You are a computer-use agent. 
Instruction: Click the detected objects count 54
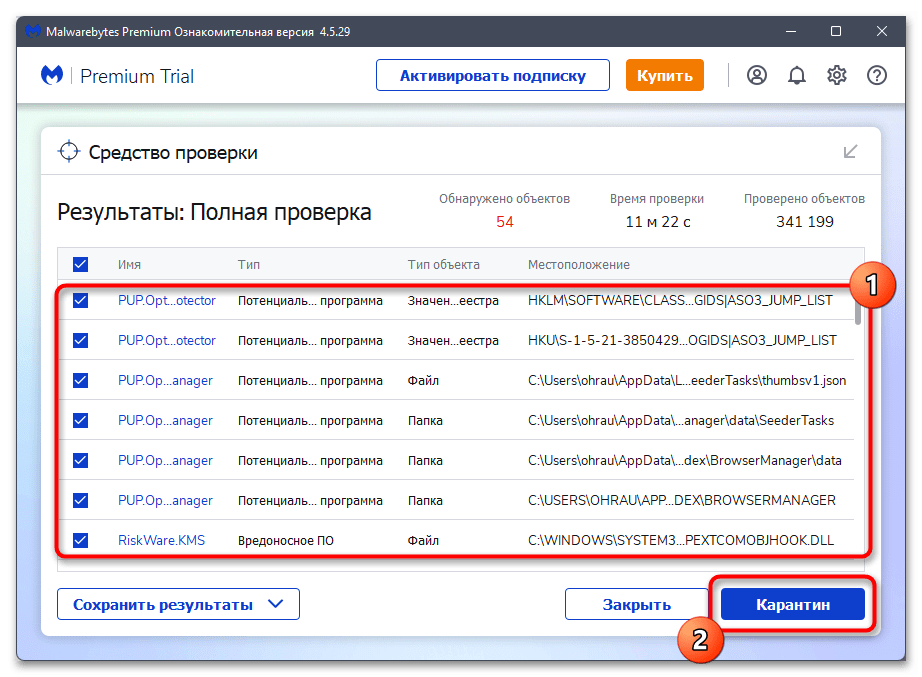(505, 222)
